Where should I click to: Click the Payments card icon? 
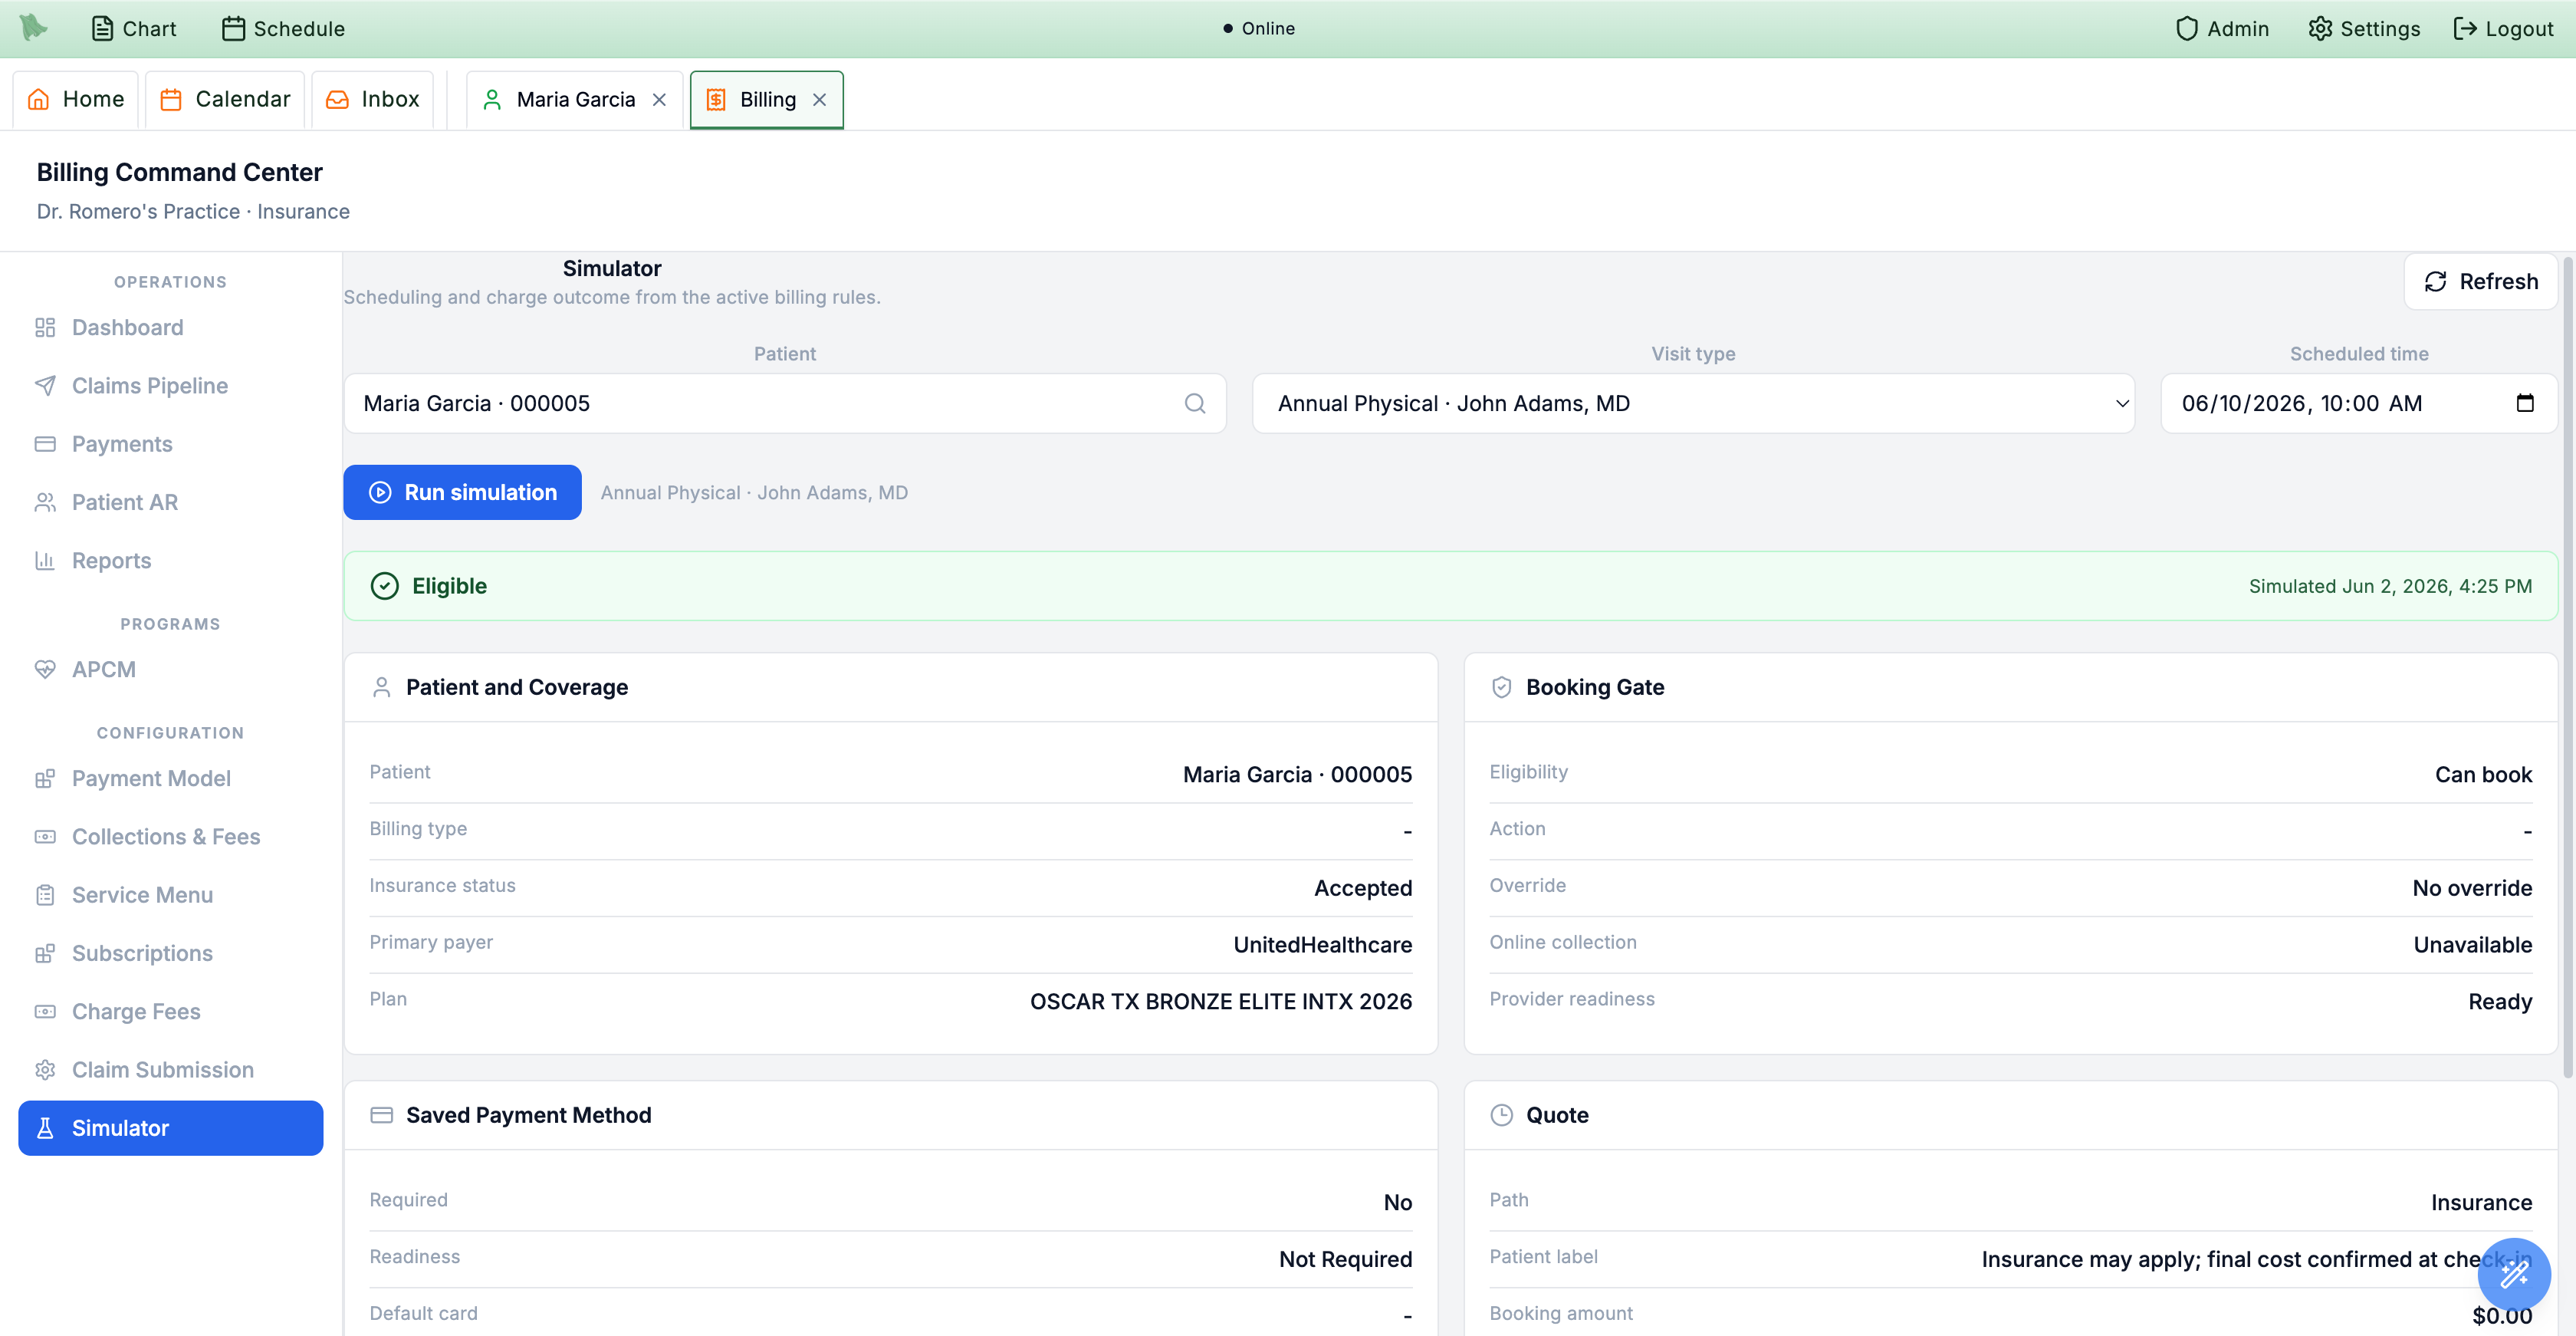(x=45, y=443)
